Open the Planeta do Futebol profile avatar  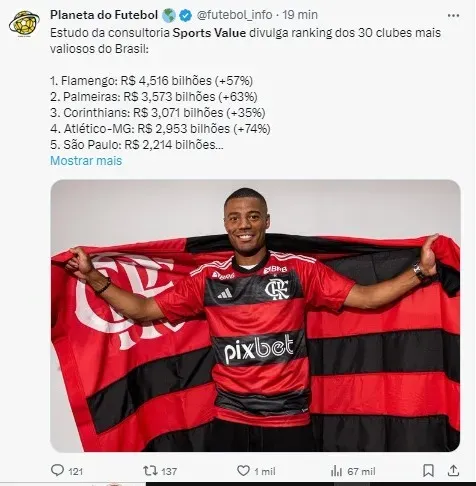(24, 23)
